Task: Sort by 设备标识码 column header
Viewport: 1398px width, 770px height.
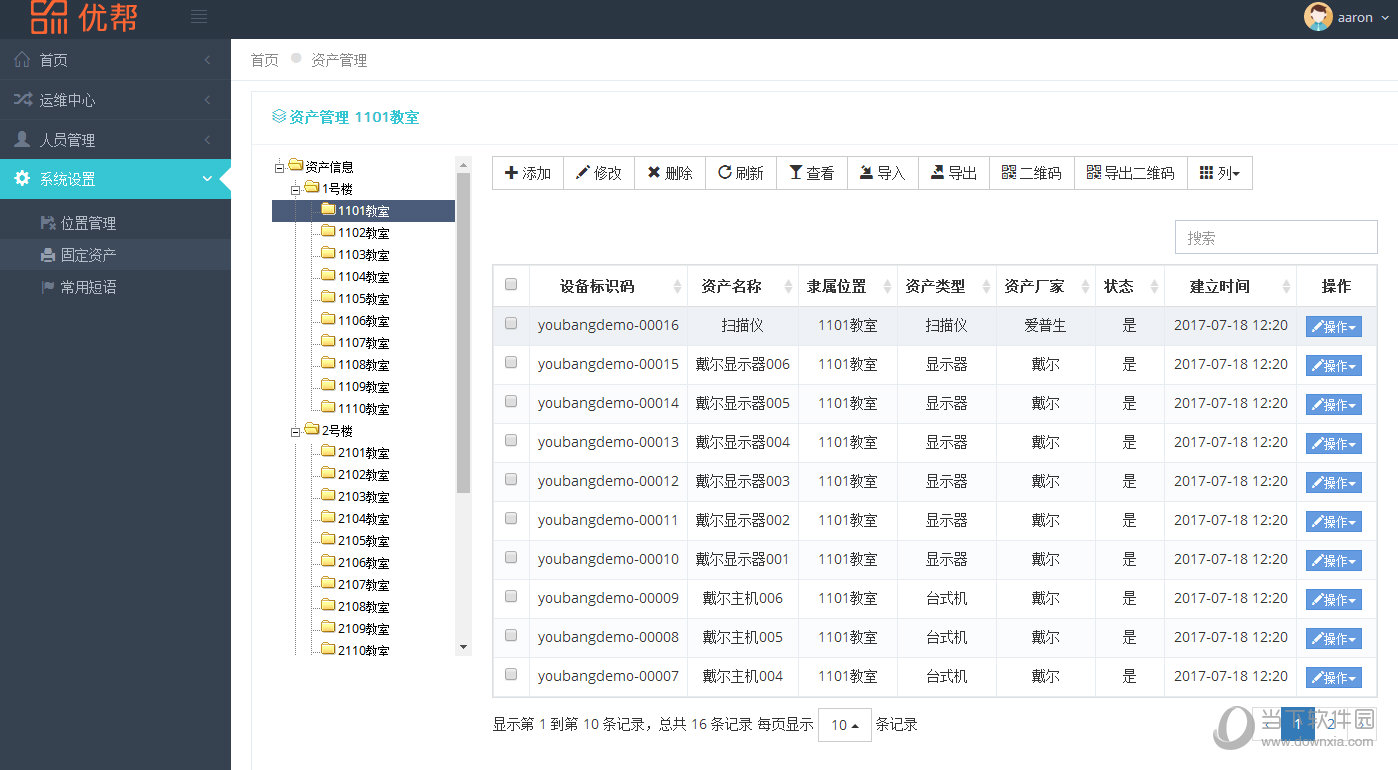Action: click(608, 286)
